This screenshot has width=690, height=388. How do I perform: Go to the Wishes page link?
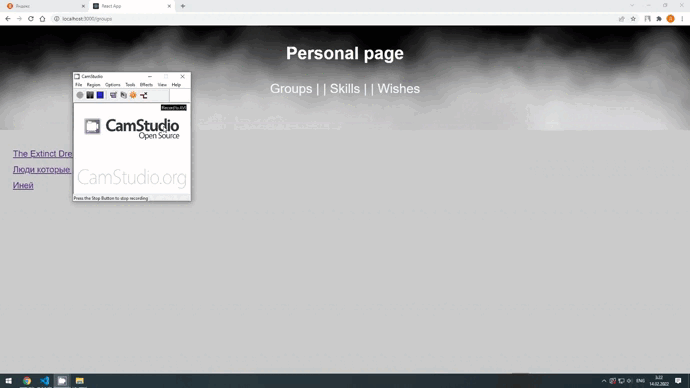pos(399,88)
